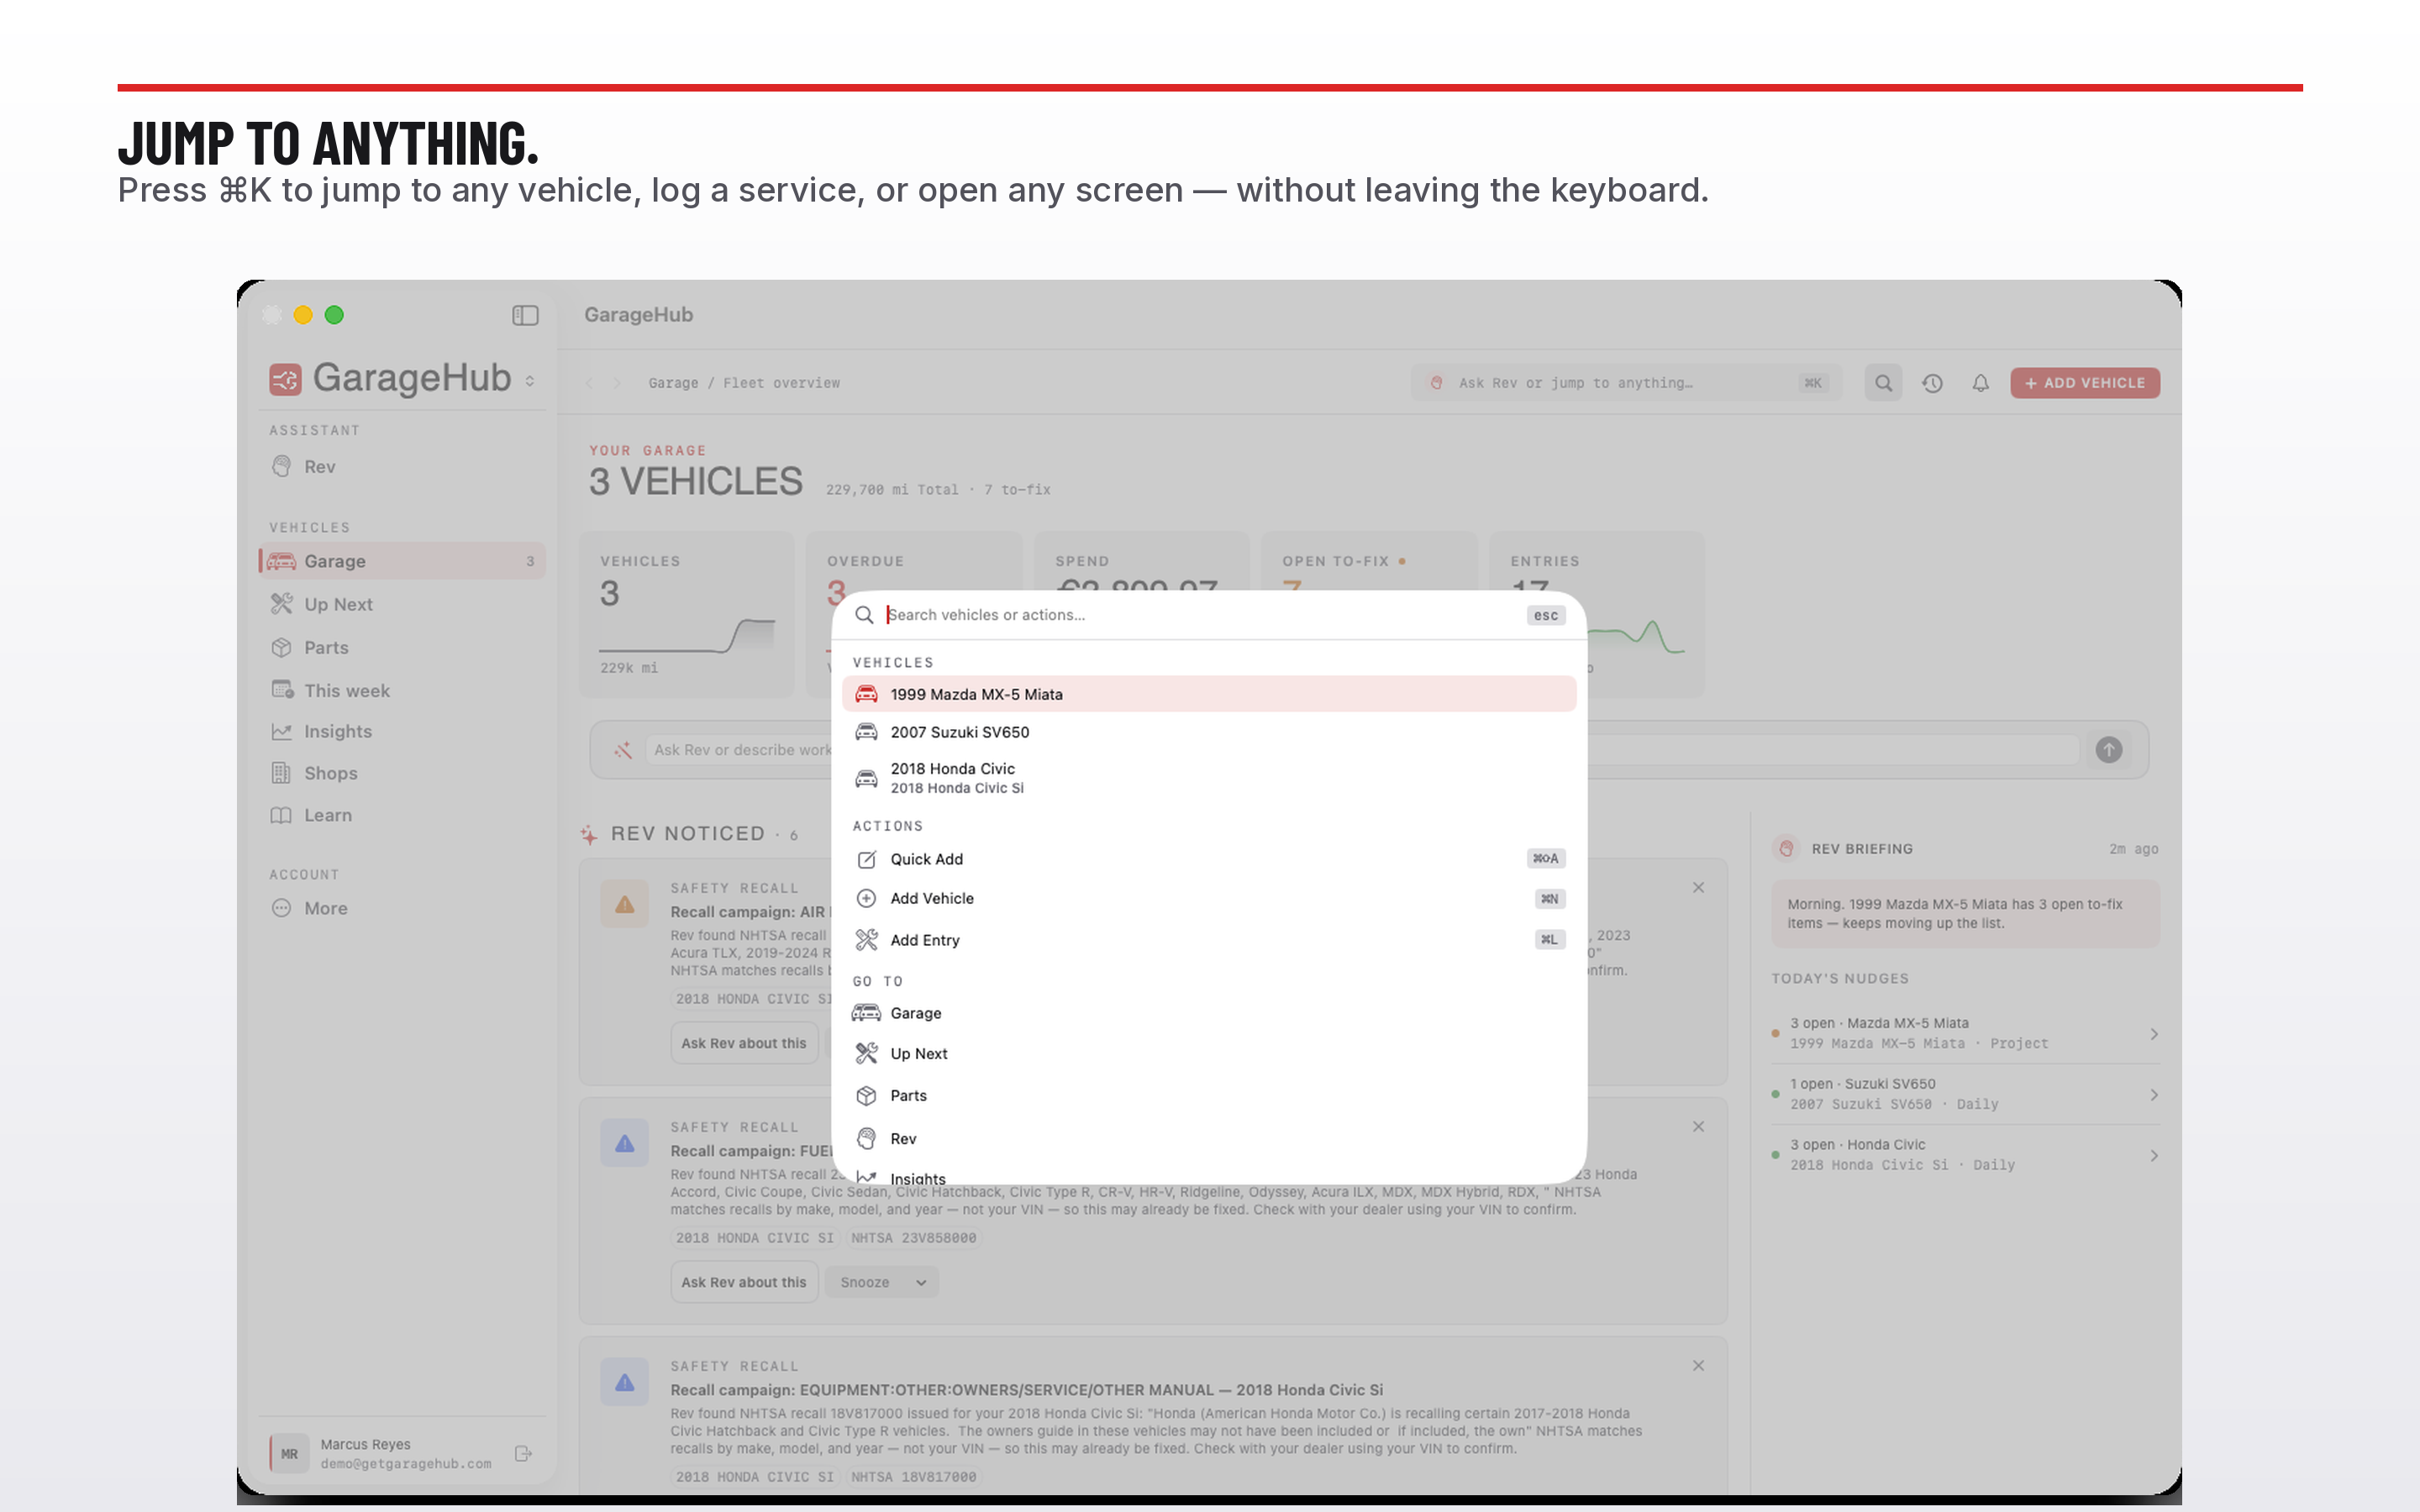Expand the 3 open Honda Civic nudge
Screen dimensions: 2420x1512
(1965, 1155)
